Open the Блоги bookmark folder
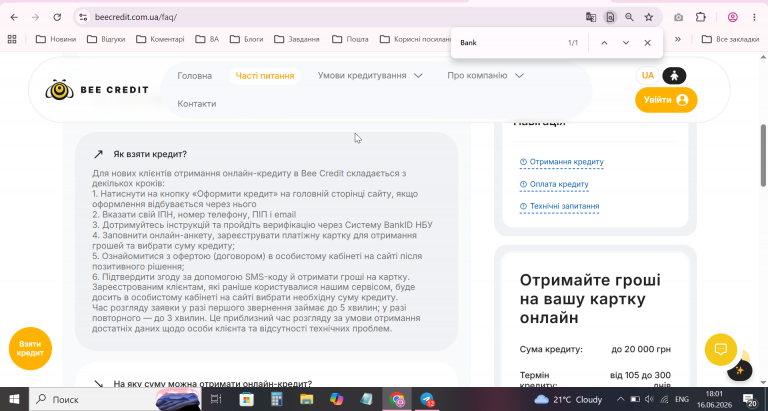The height and width of the screenshot is (411, 768). tap(246, 39)
